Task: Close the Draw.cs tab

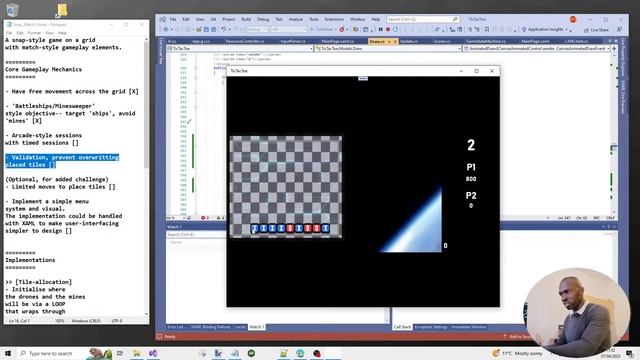Action: (x=395, y=42)
